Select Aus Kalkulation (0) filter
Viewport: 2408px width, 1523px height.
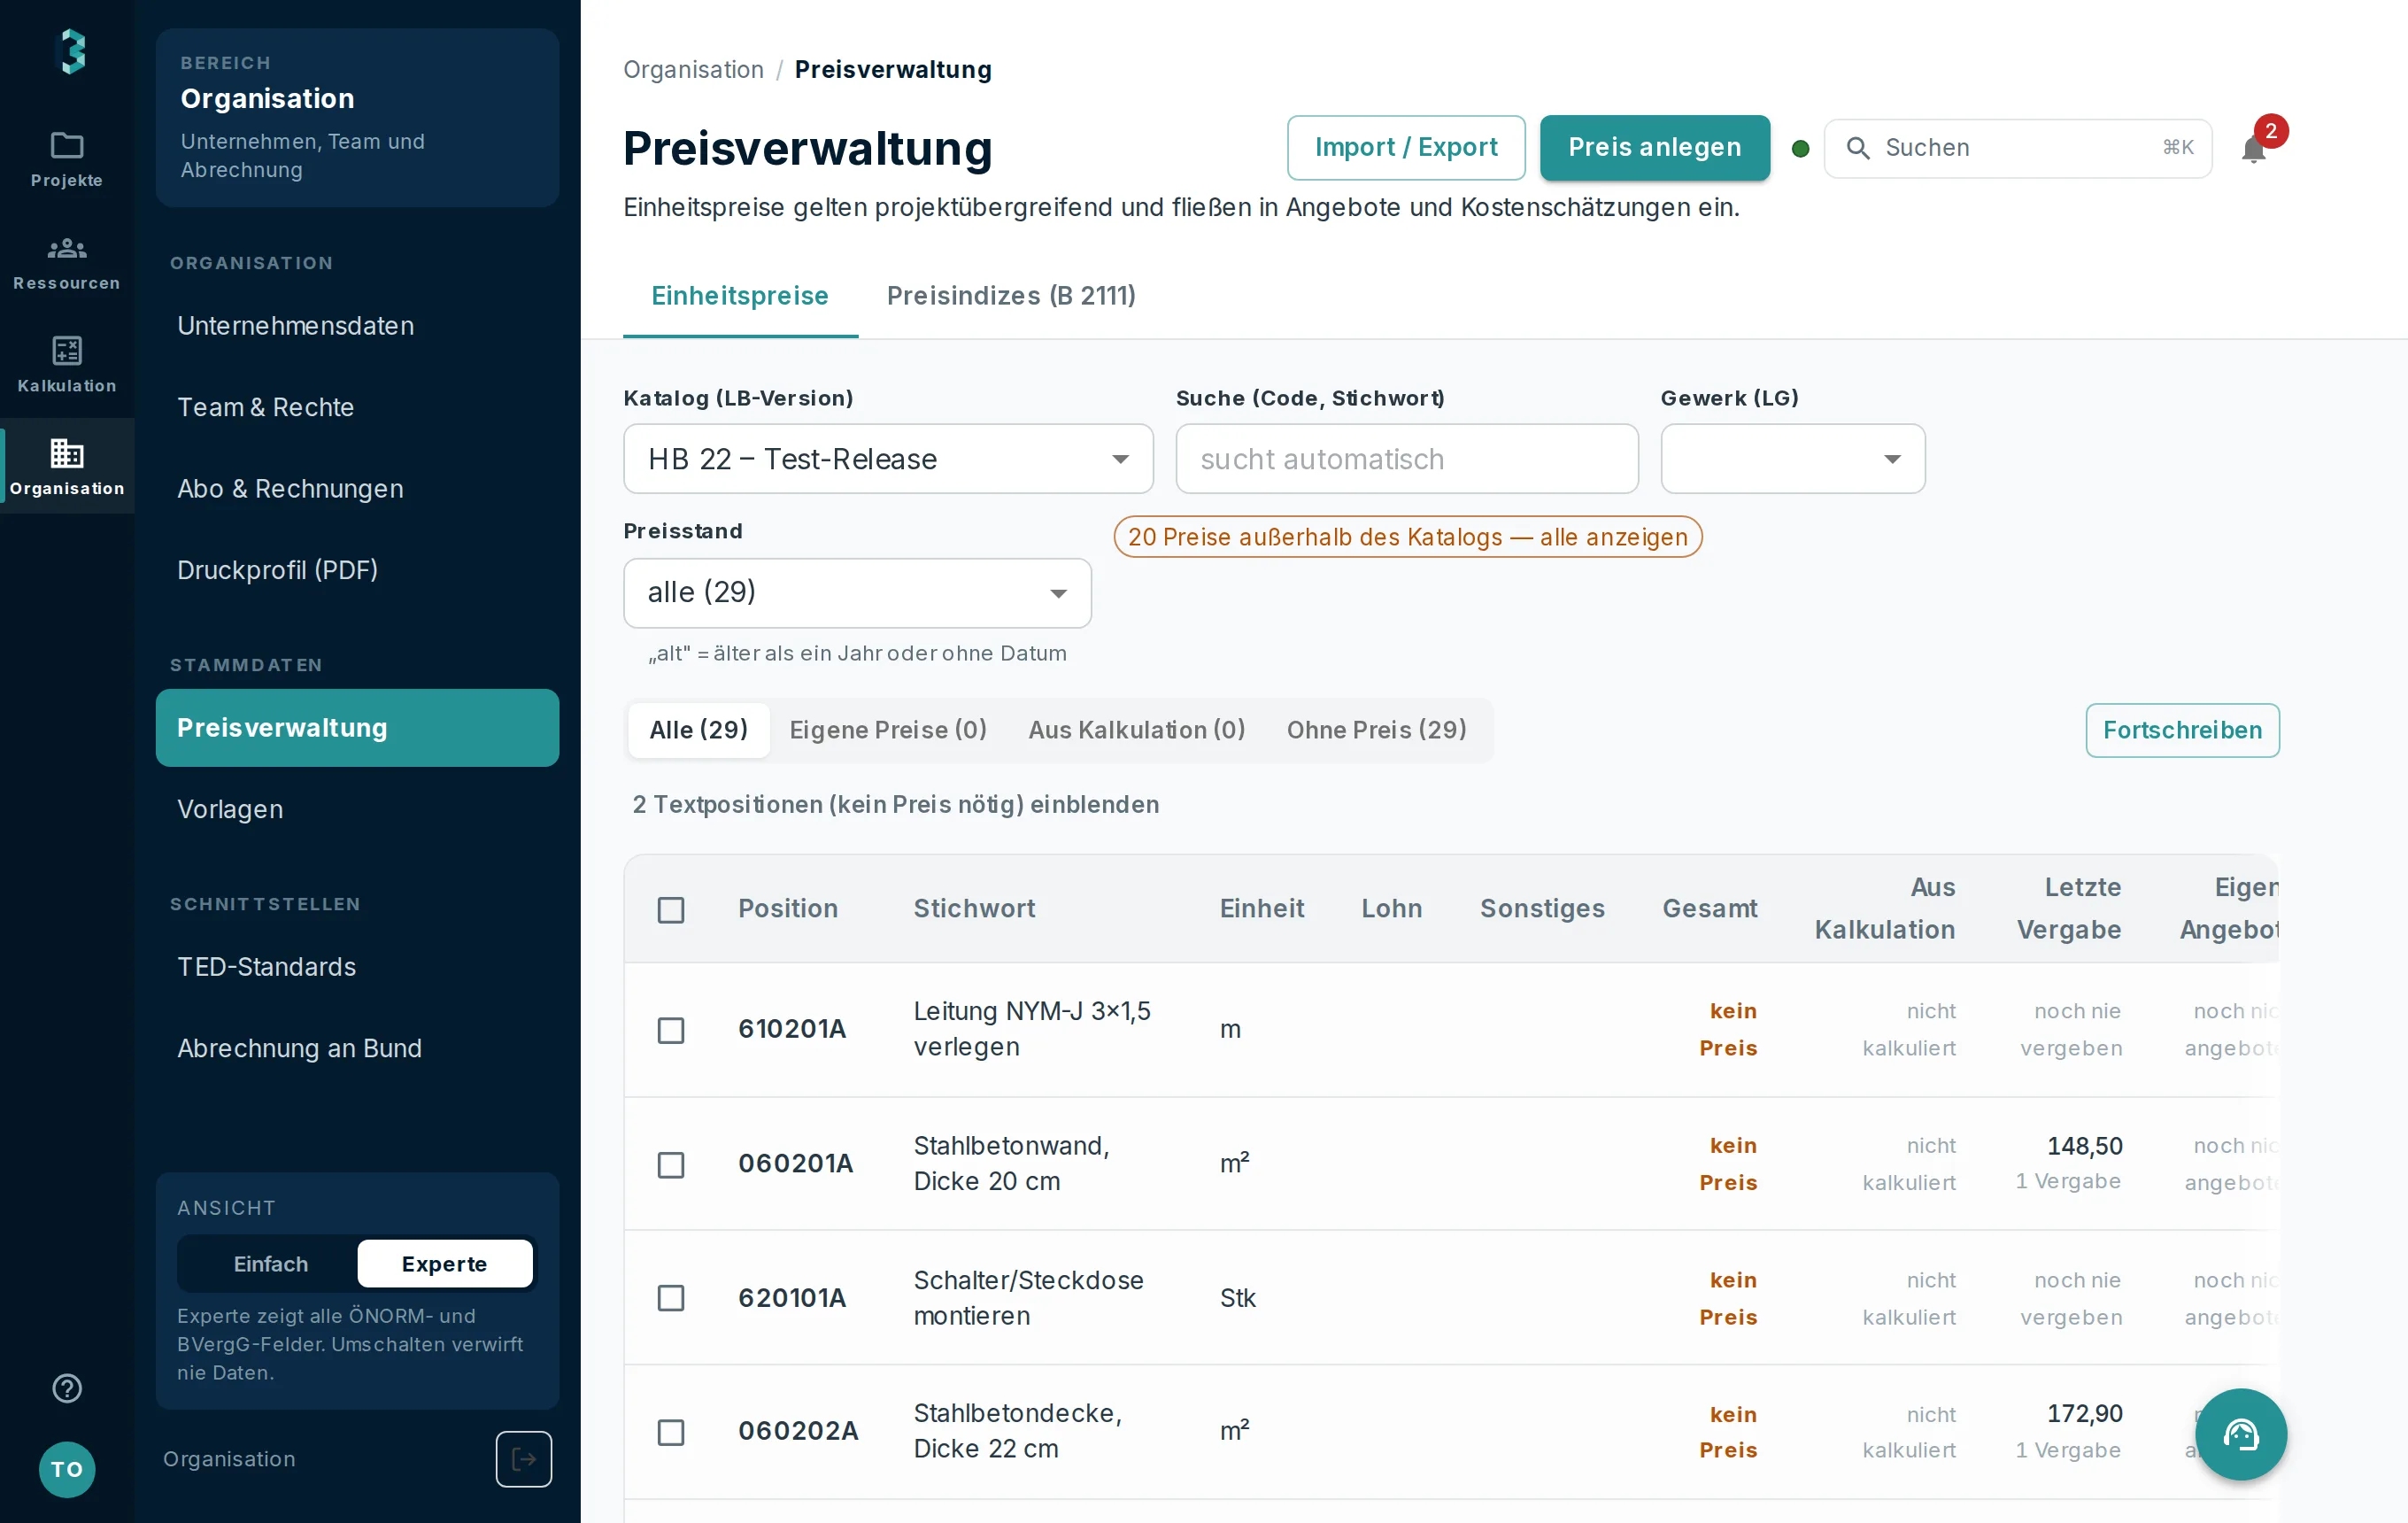1137,730
